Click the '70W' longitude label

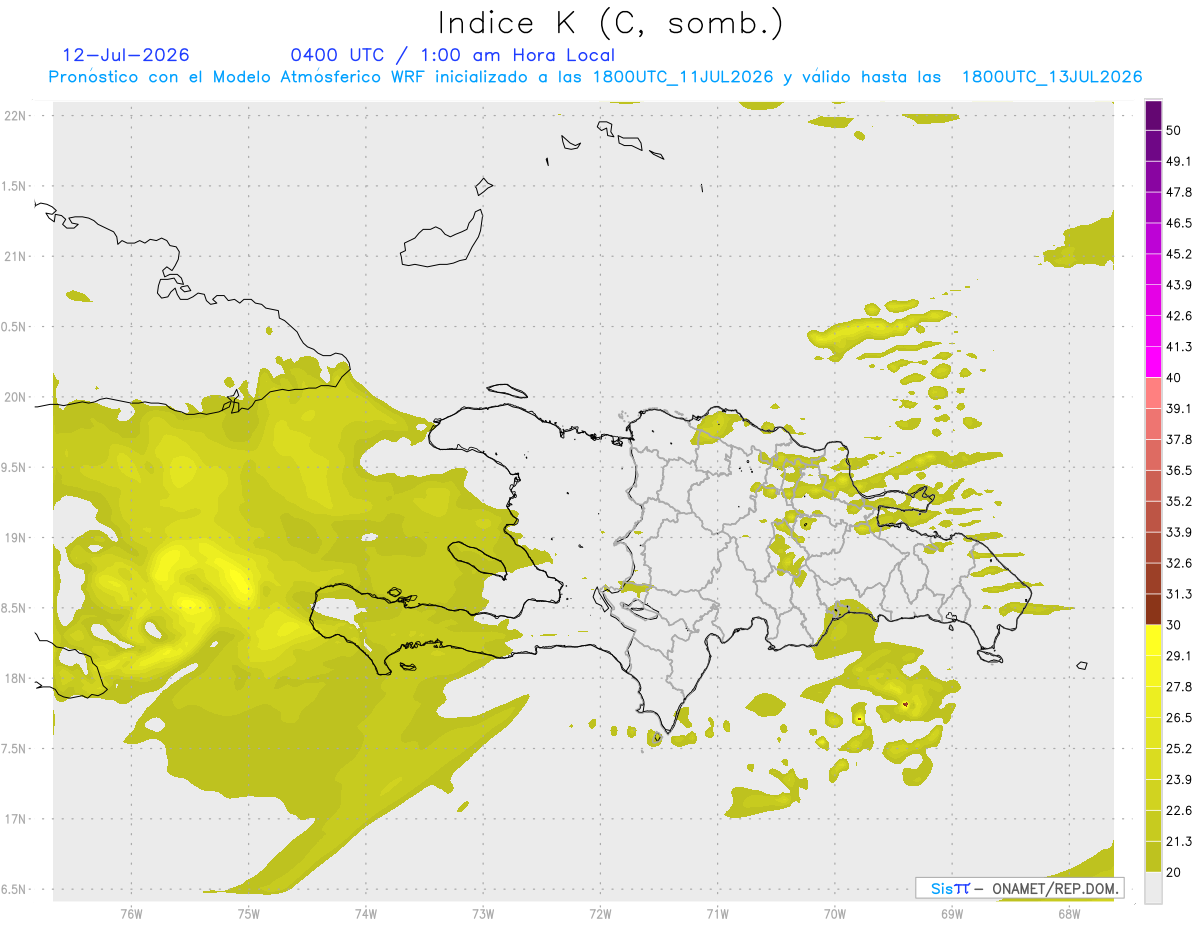[834, 914]
